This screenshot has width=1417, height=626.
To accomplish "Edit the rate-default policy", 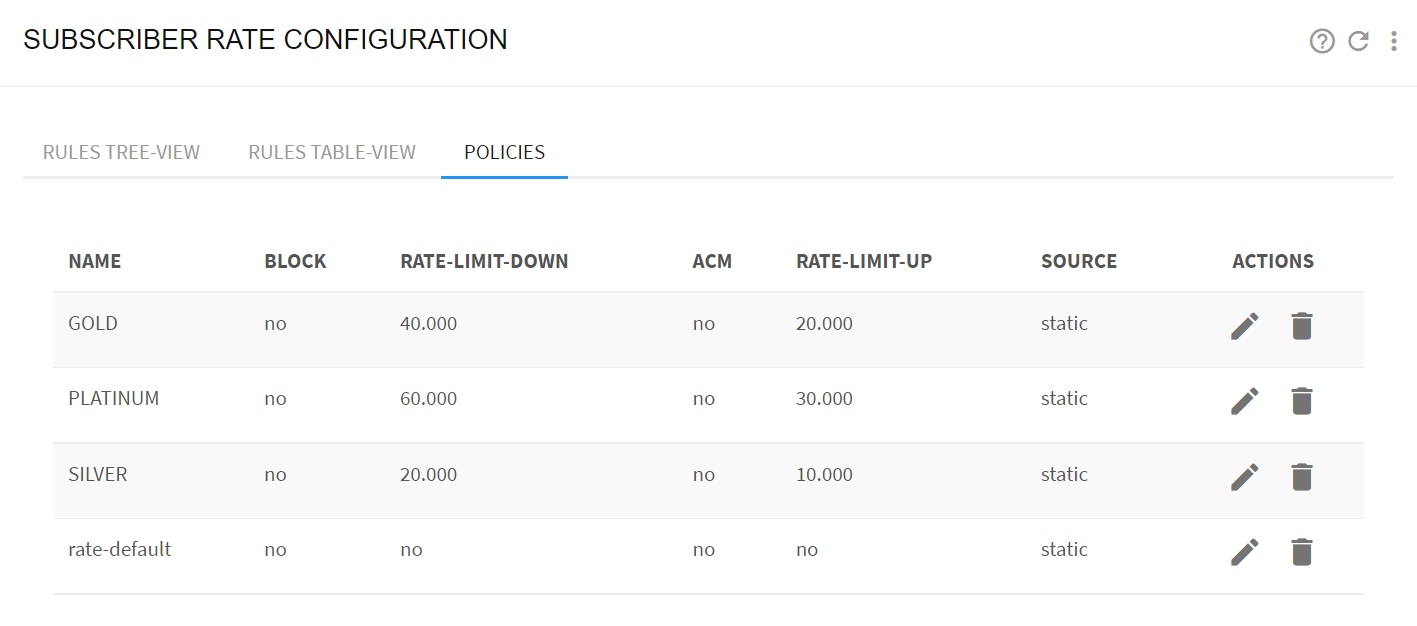I will coord(1245,551).
